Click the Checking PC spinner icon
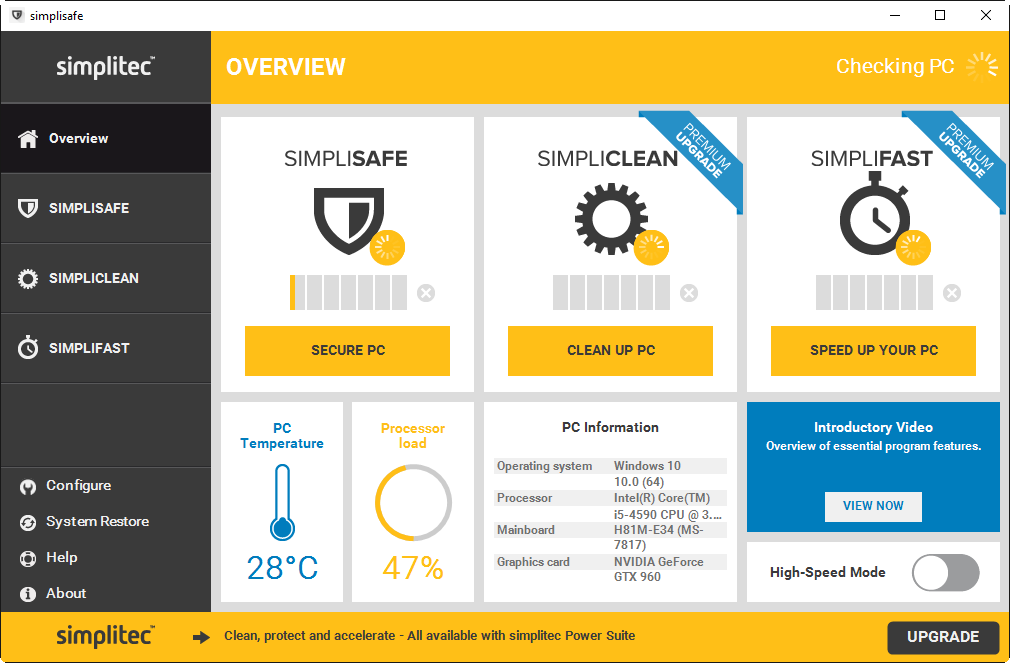Screen dimensions: 1010x663 point(982,66)
